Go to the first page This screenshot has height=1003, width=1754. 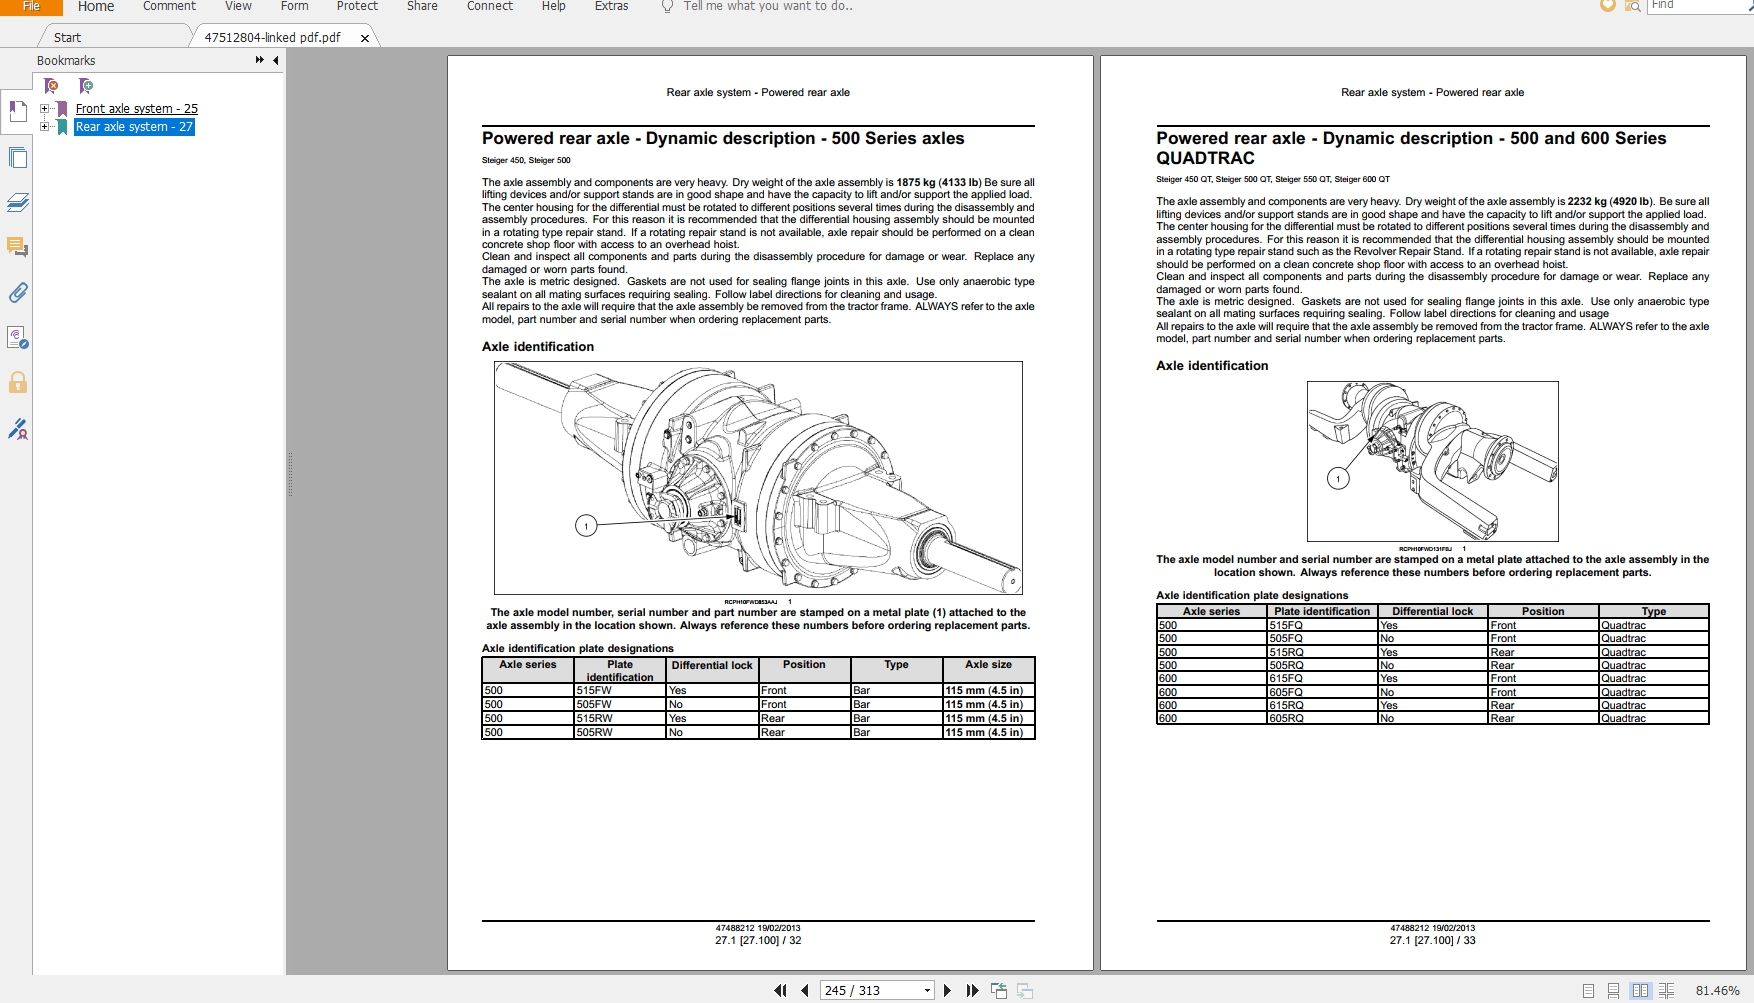click(x=780, y=990)
